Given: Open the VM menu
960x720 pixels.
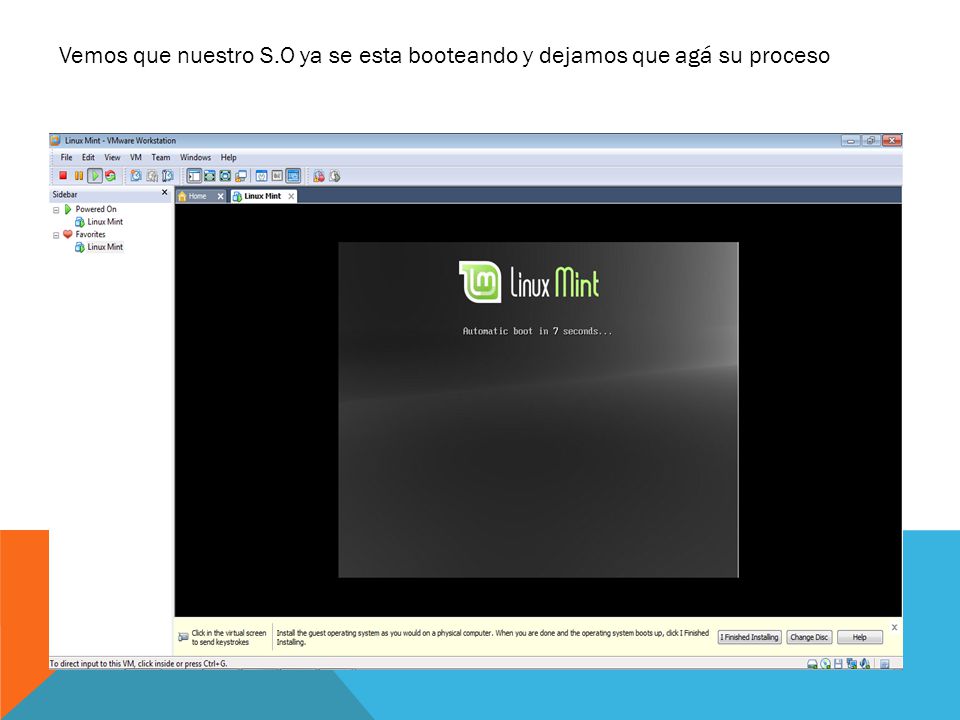Looking at the screenshot, I should 136,157.
